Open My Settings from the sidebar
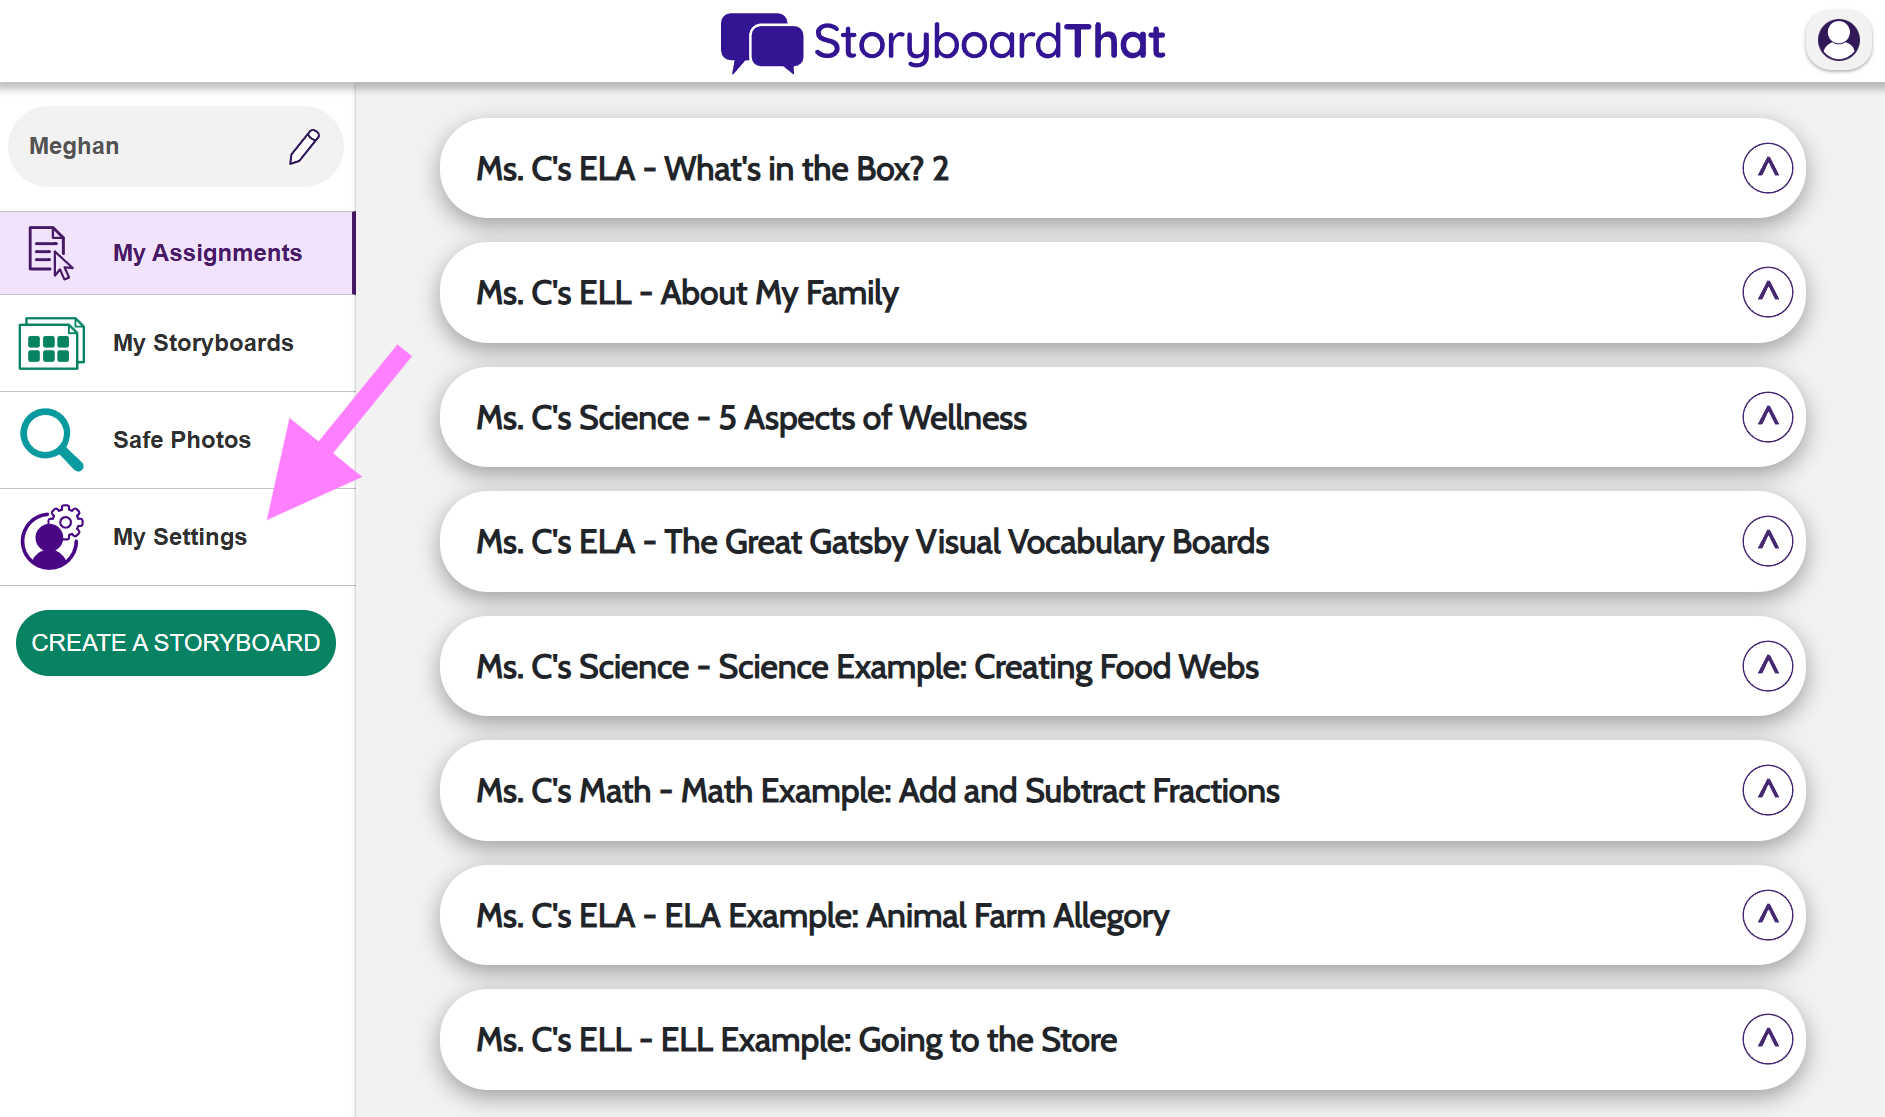Viewport: 1885px width, 1117px height. (x=180, y=537)
